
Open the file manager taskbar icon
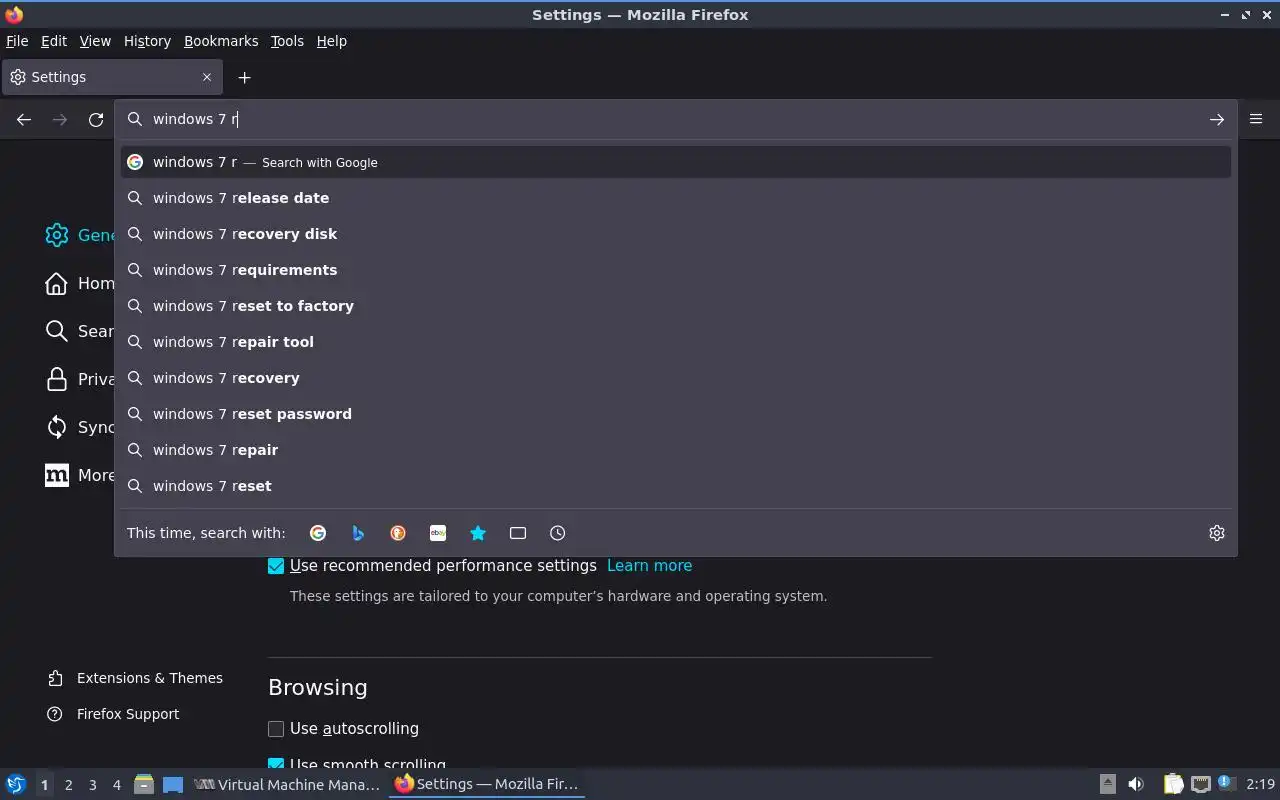pyautogui.click(x=144, y=784)
